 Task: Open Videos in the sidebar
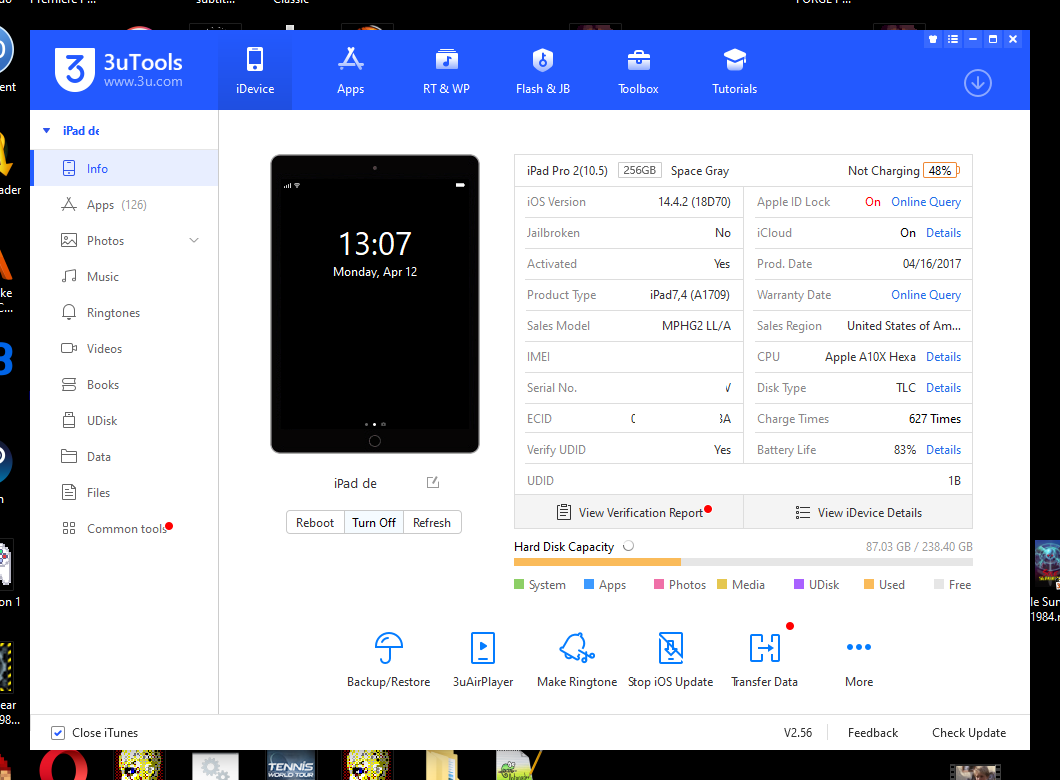pyautogui.click(x=124, y=349)
